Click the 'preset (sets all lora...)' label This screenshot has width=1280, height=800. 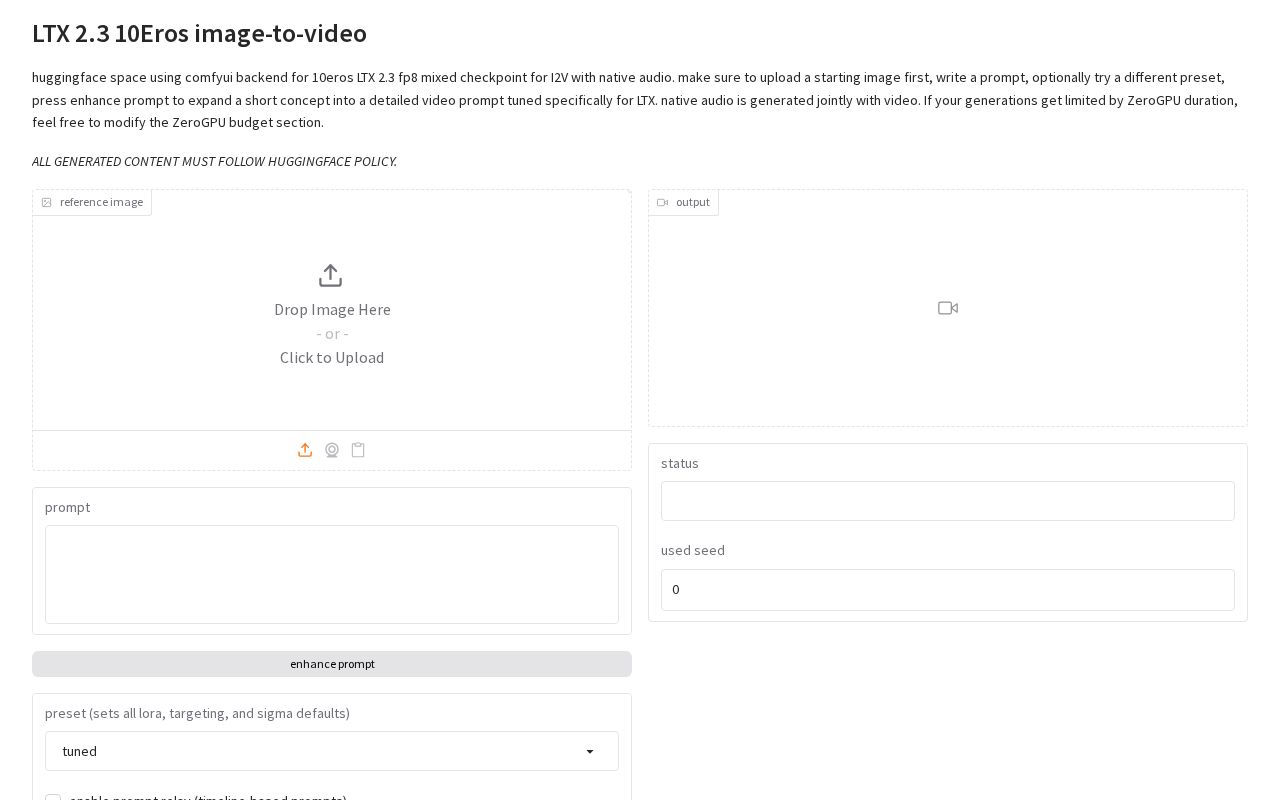click(197, 713)
